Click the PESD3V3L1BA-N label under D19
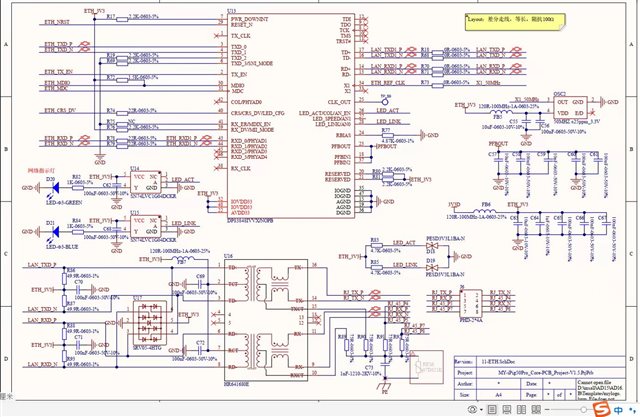 click(x=445, y=275)
